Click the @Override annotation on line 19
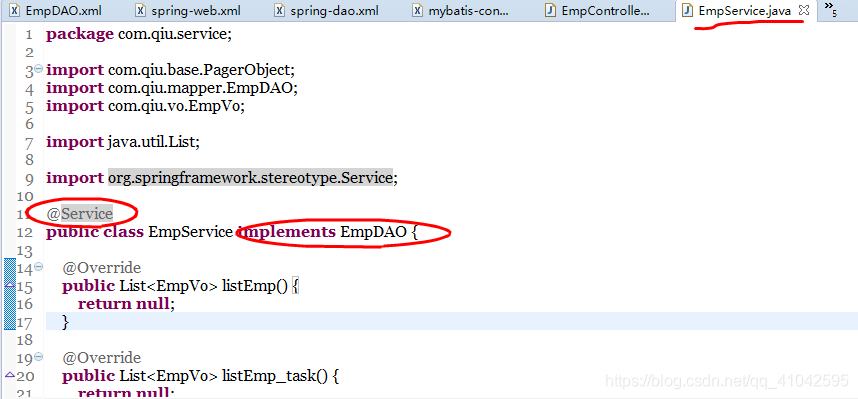858x399 pixels. click(102, 358)
